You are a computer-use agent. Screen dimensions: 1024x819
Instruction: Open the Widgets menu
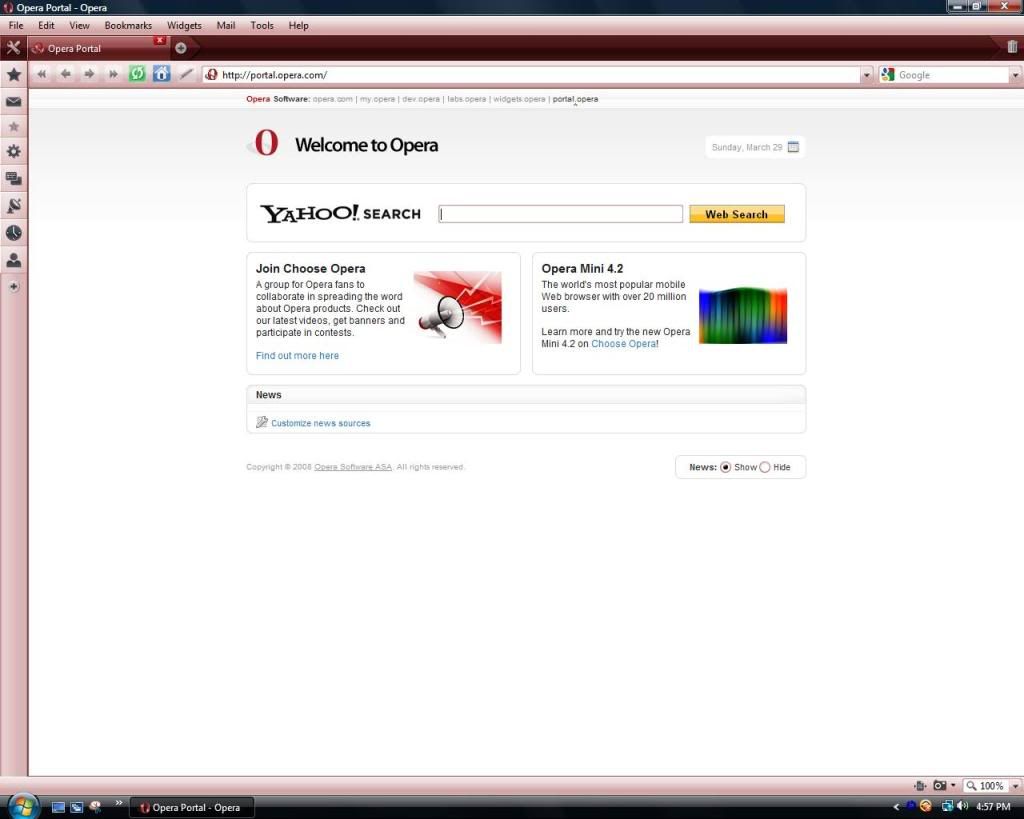(184, 25)
